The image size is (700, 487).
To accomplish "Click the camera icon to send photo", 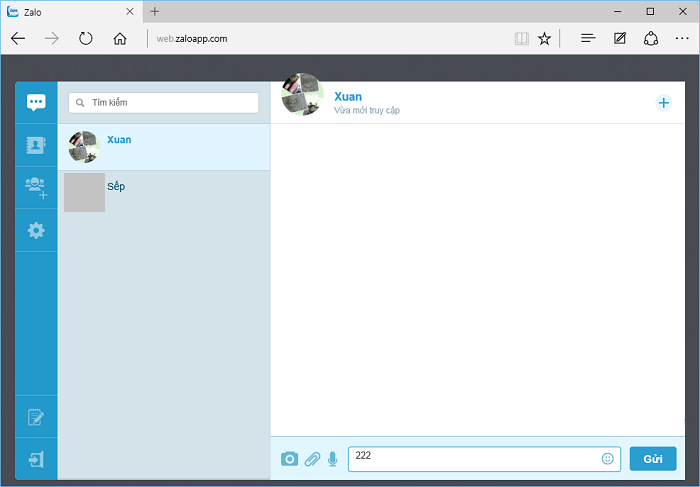I will click(x=289, y=459).
